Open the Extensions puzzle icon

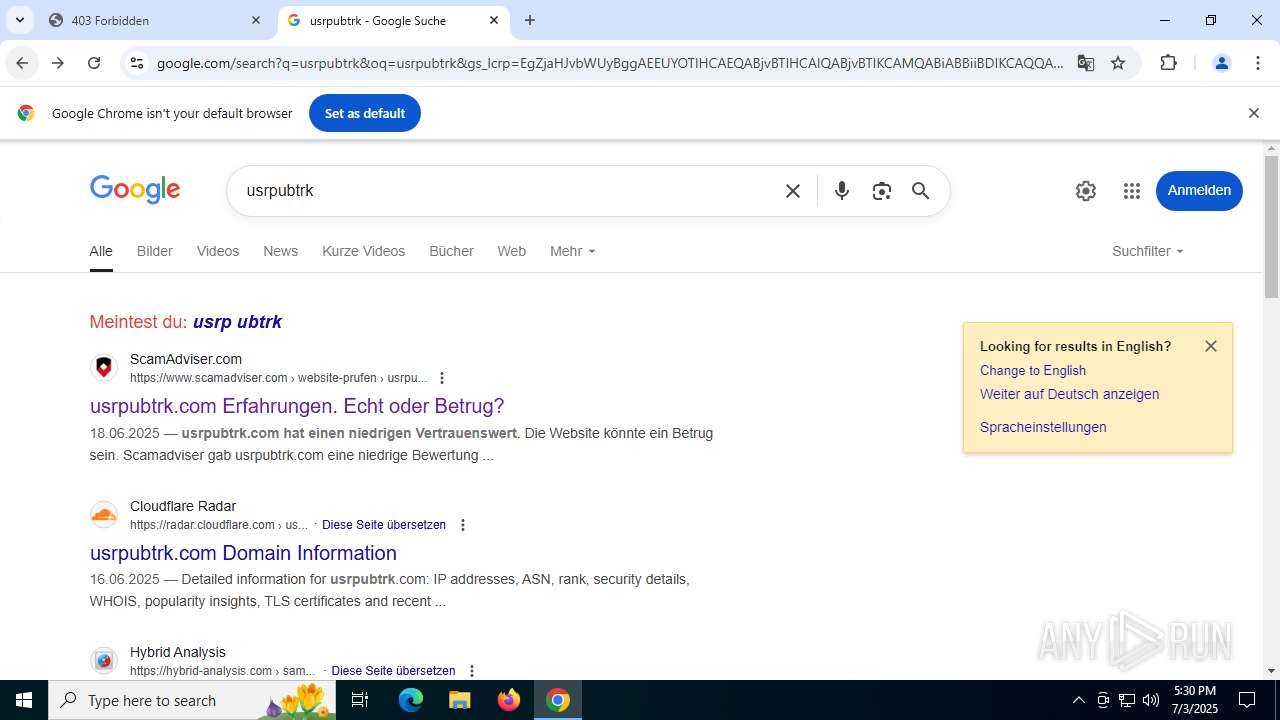1168,63
